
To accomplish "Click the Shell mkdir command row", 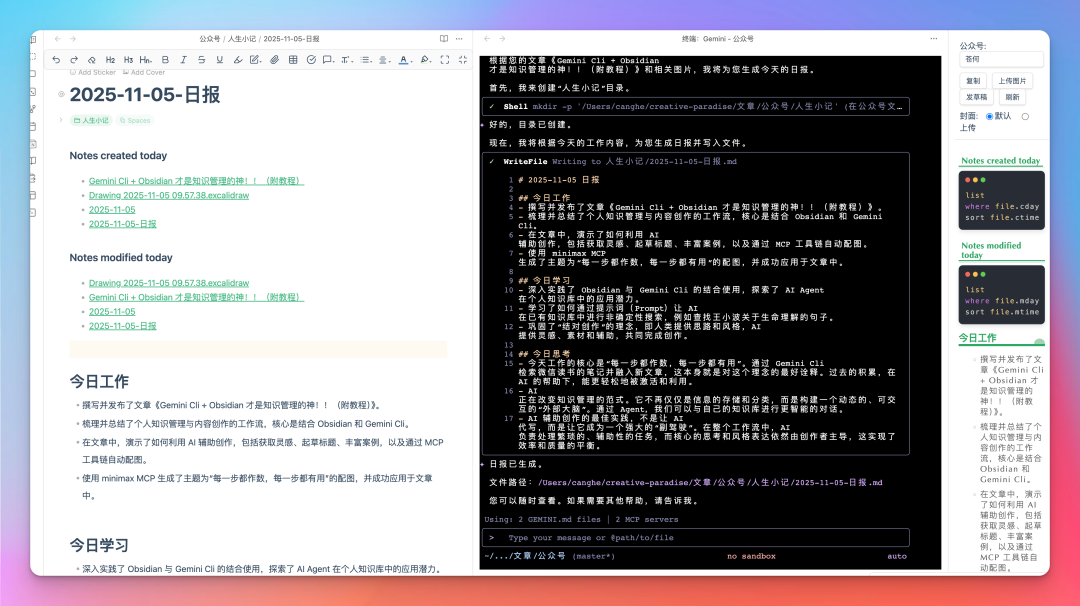I will click(696, 107).
